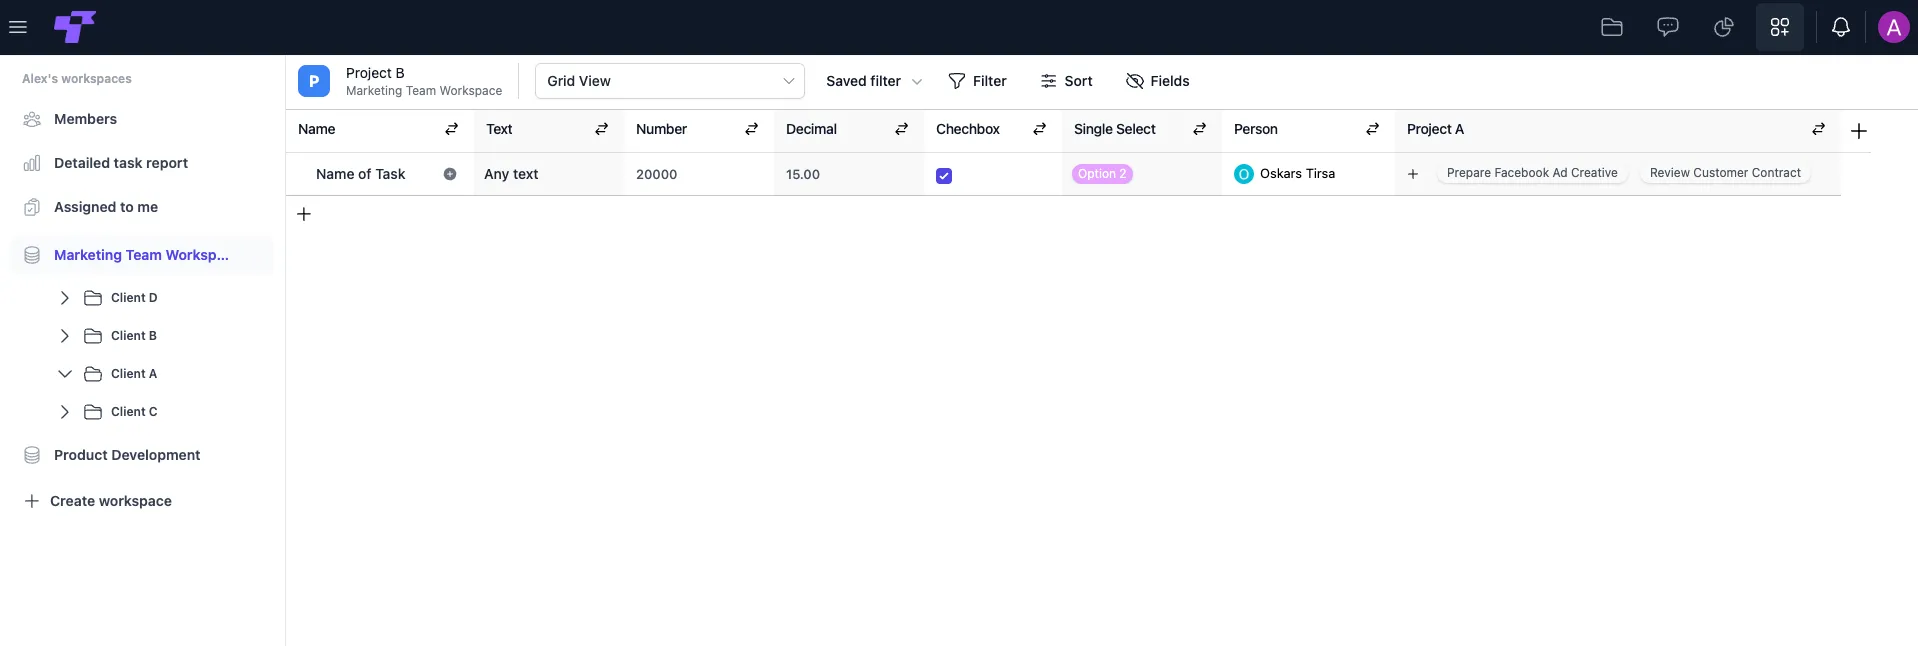1918x646 pixels.
Task: Click the Single Select column header label
Action: [x=1115, y=129]
